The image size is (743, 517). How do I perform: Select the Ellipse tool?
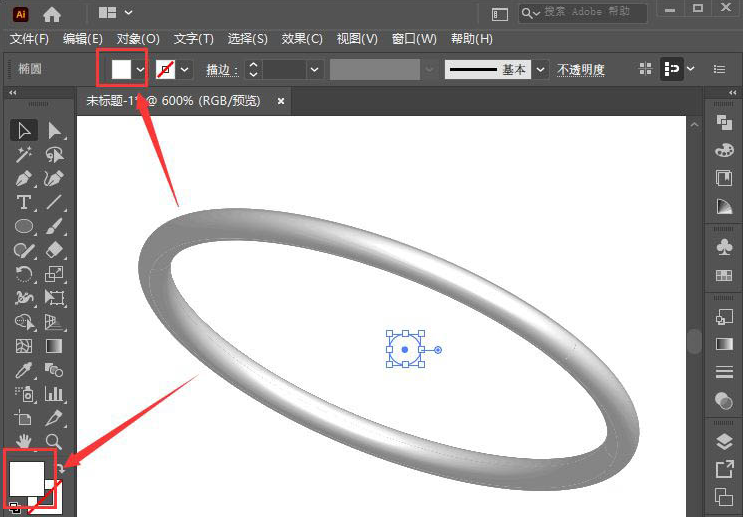point(24,227)
